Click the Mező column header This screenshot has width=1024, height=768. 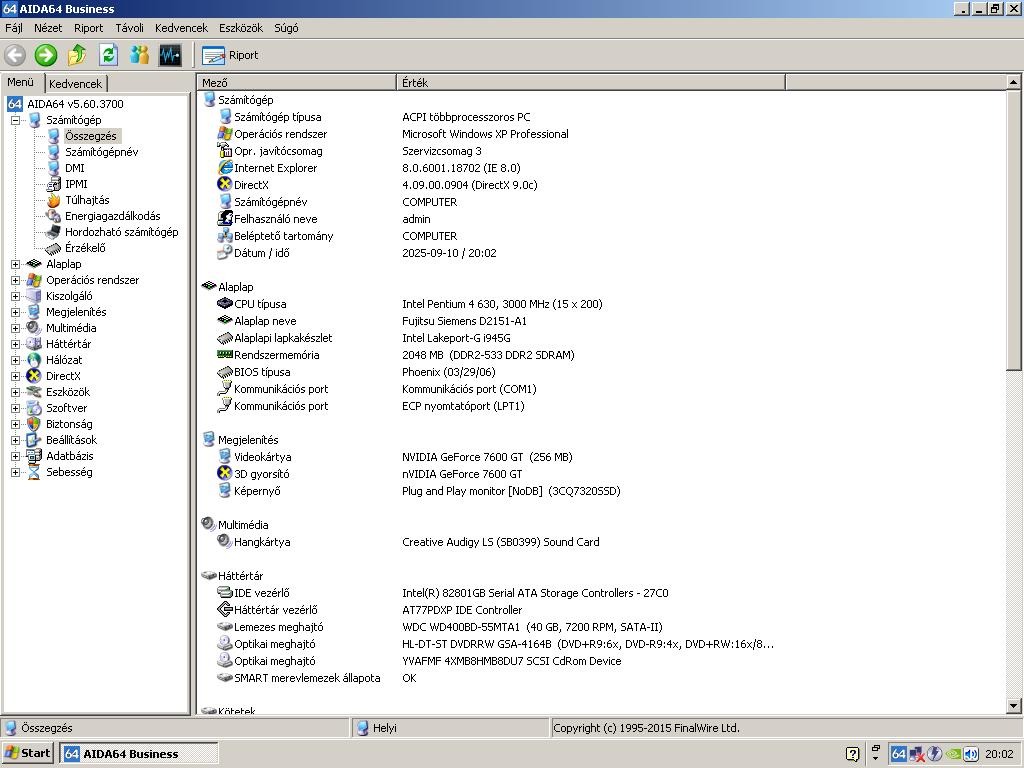click(x=296, y=83)
